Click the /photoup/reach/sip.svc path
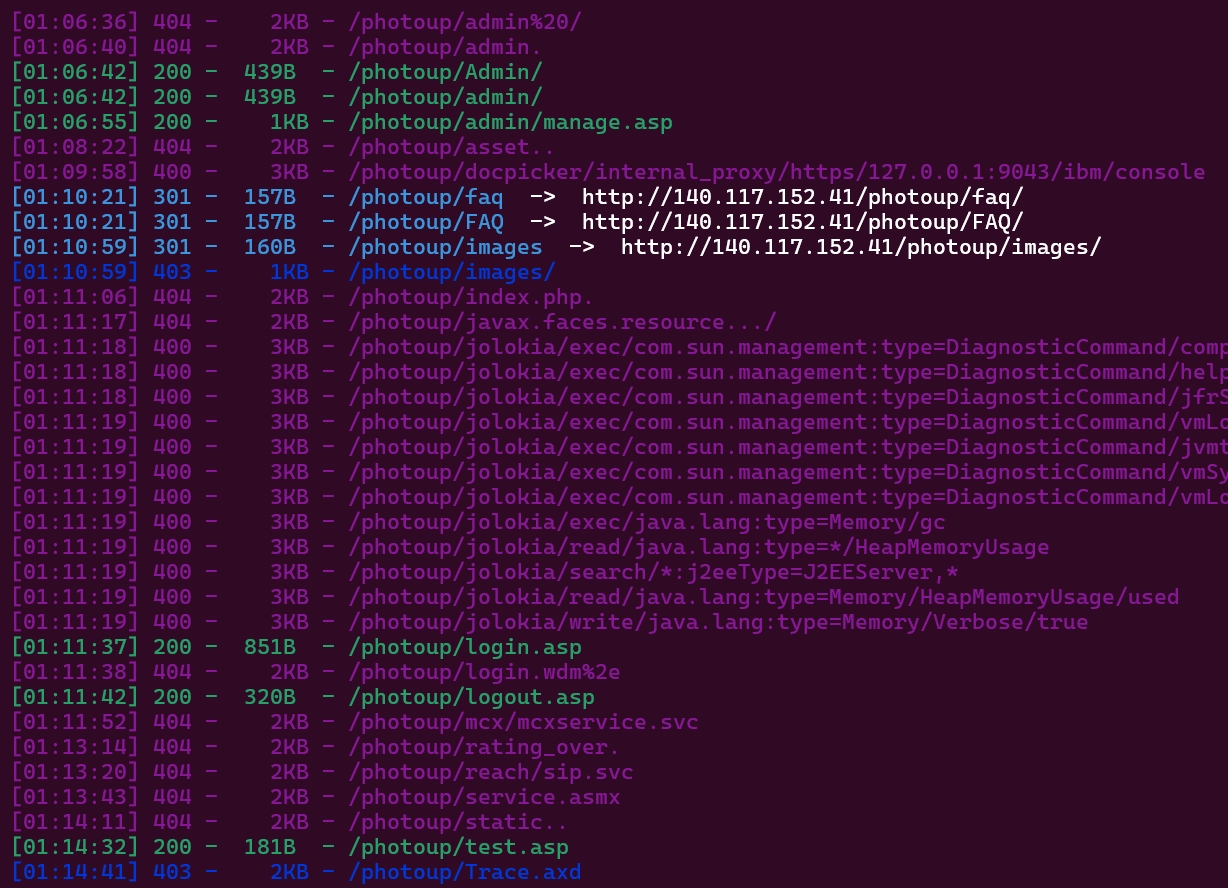This screenshot has height=888, width=1228. click(491, 772)
